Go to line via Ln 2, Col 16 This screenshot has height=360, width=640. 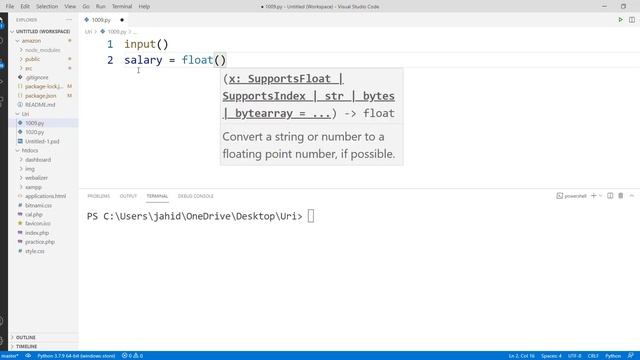522,356
